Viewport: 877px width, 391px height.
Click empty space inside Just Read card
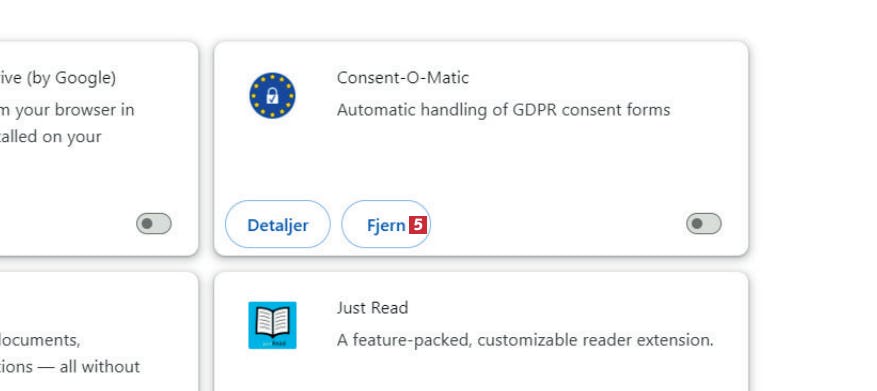pos(531,372)
